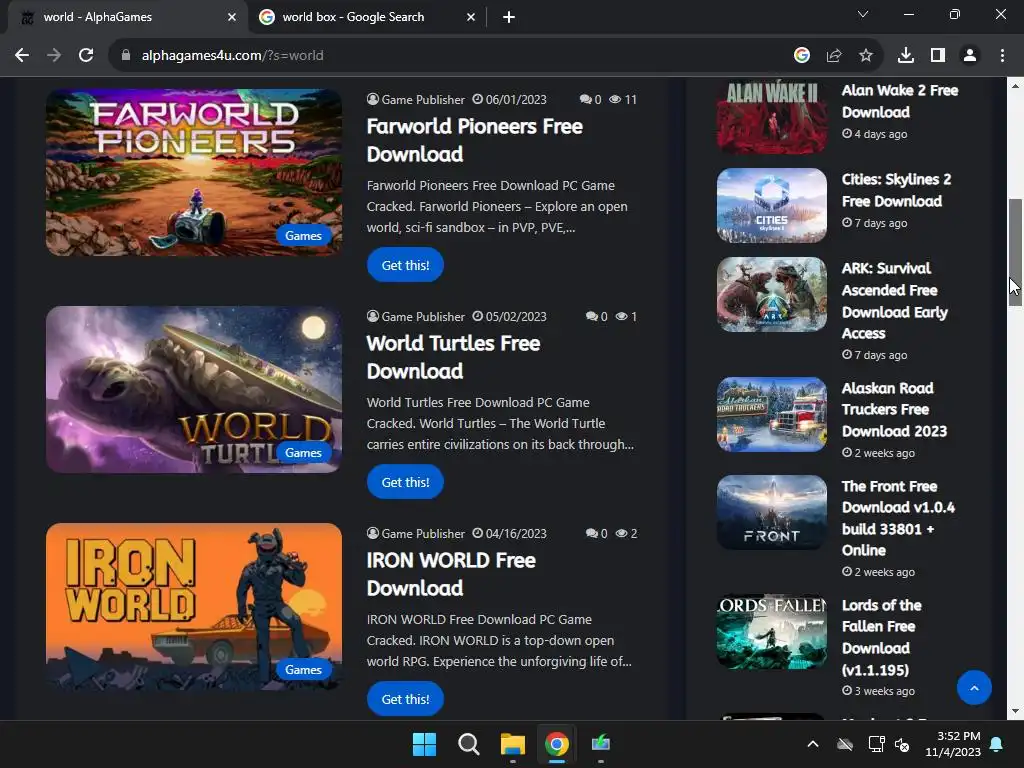This screenshot has width=1024, height=768.
Task: Click comment count icon on IRON WORLD
Action: coord(592,533)
